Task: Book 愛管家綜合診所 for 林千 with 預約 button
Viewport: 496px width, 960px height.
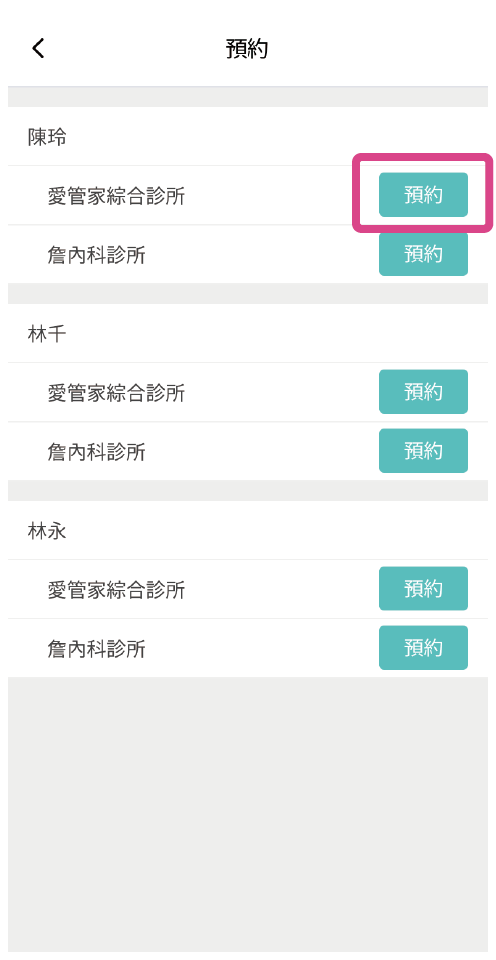Action: [x=423, y=392]
